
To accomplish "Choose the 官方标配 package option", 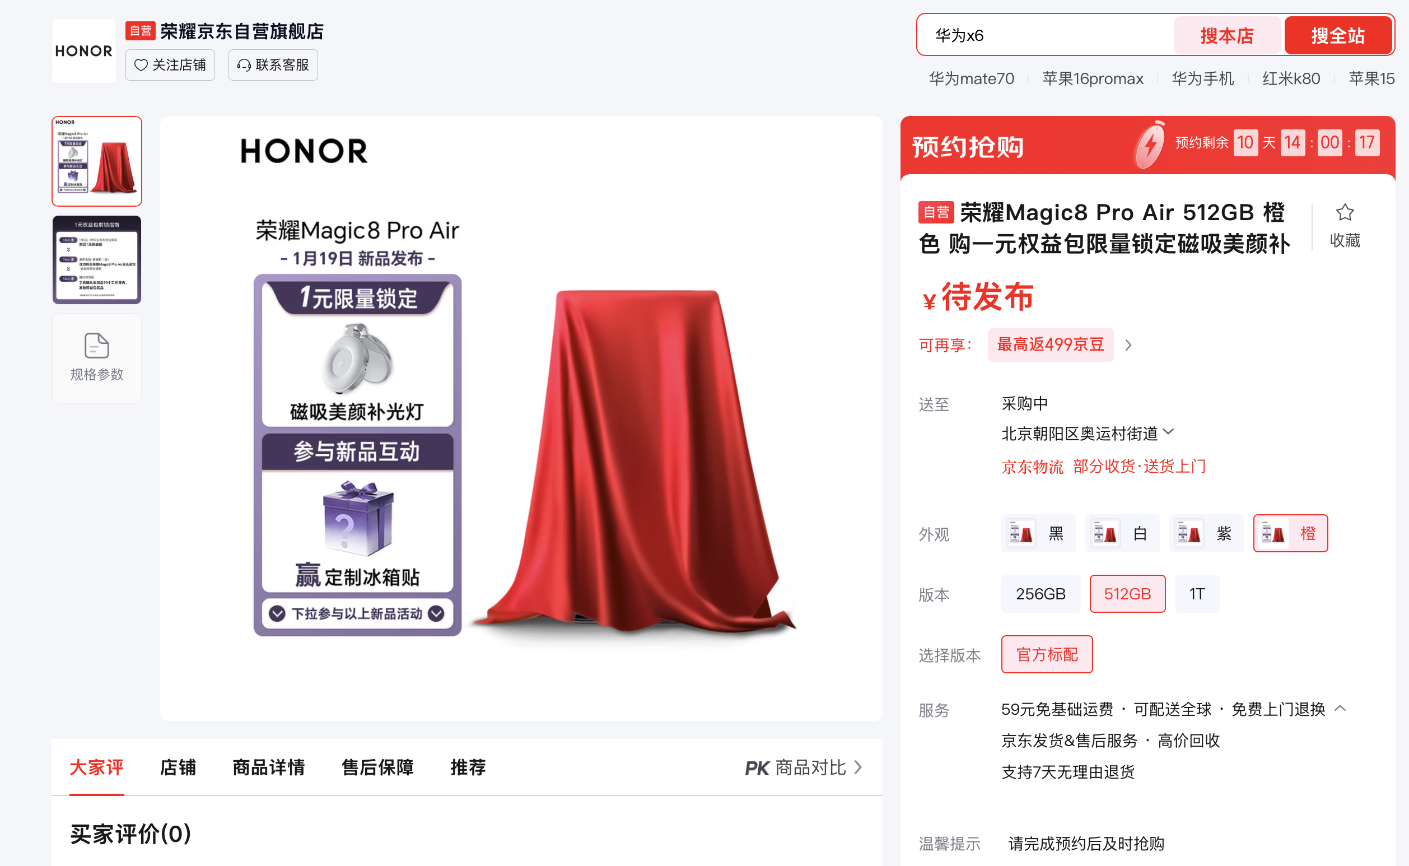I will coord(1047,655).
